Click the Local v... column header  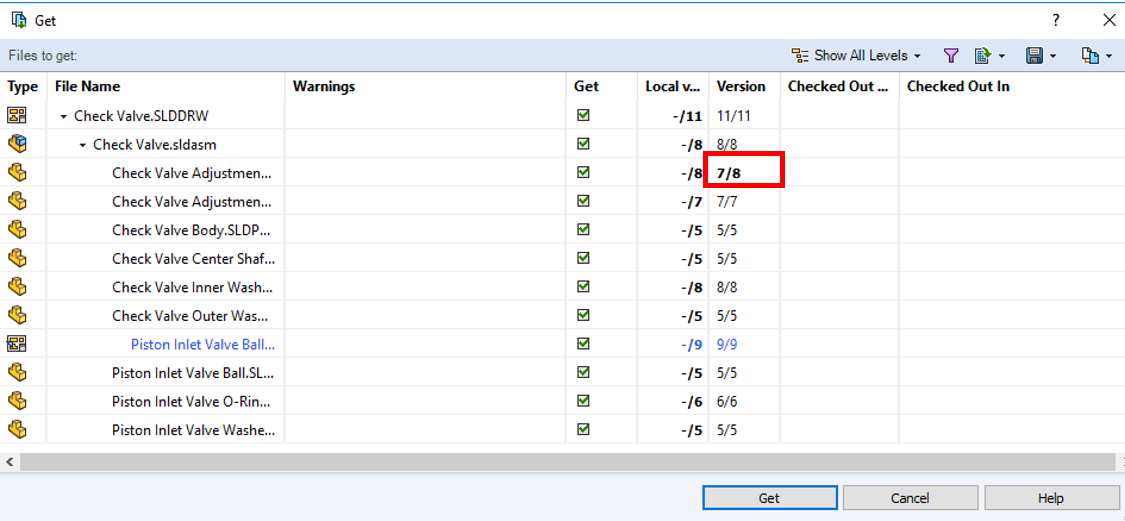673,87
